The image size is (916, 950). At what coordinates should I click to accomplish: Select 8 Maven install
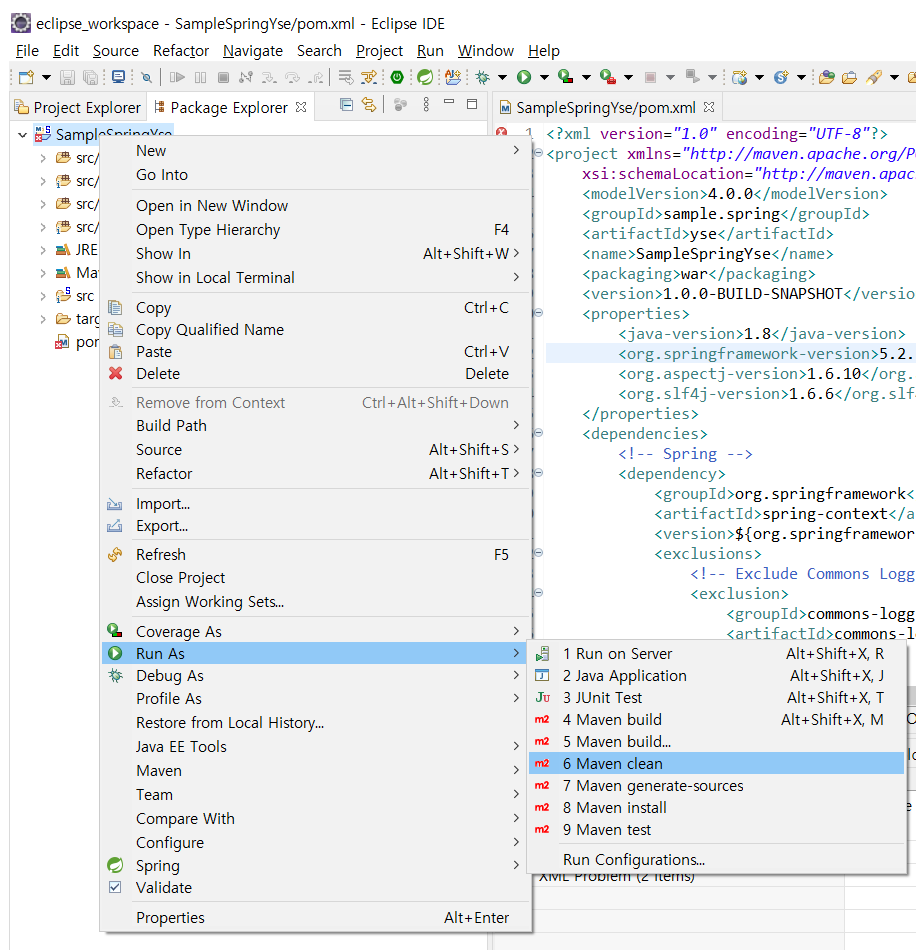717,808
